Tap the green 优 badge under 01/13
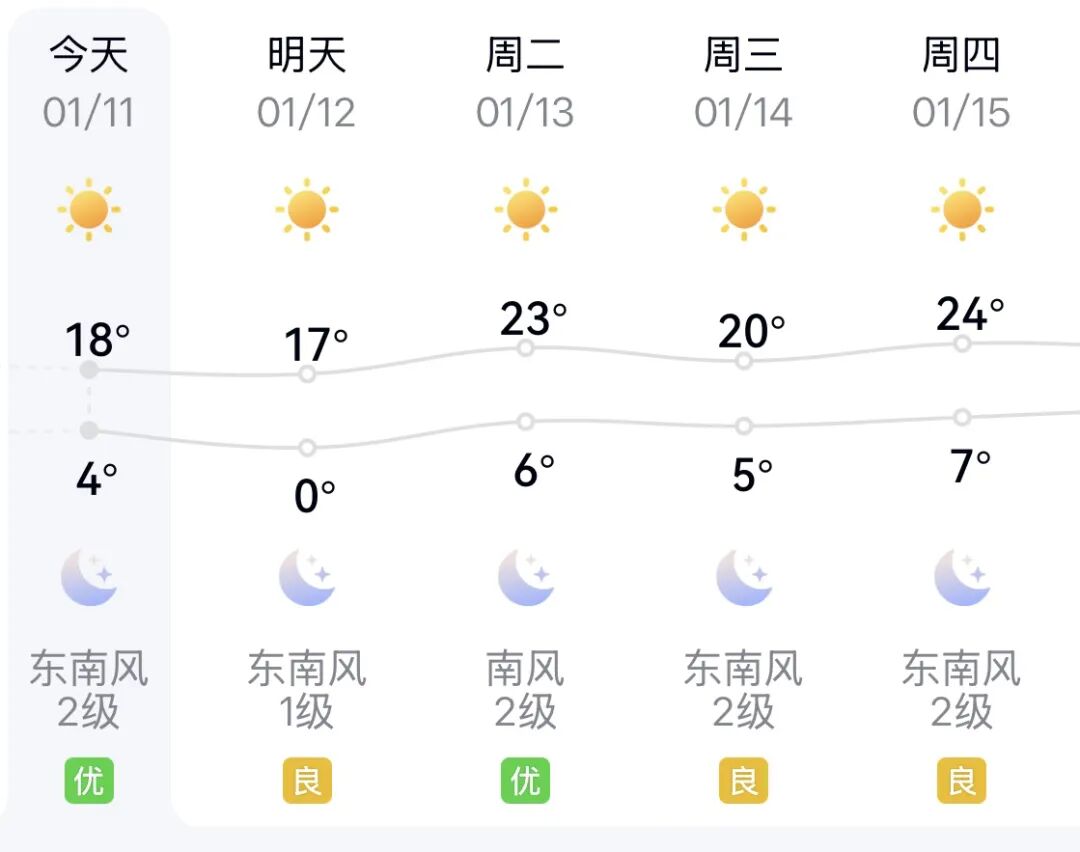Viewport: 1080px width, 852px height. (525, 781)
